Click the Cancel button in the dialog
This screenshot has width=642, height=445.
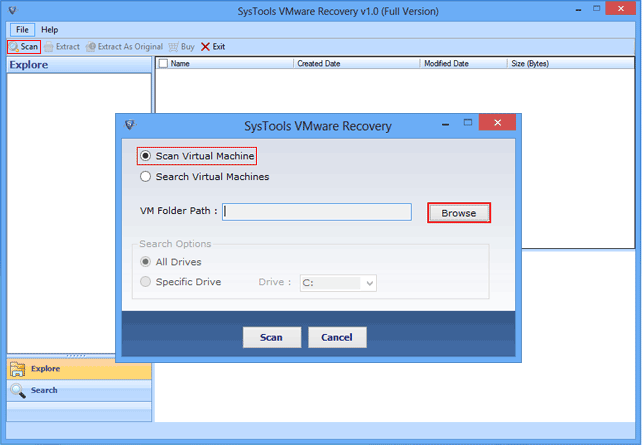337,337
